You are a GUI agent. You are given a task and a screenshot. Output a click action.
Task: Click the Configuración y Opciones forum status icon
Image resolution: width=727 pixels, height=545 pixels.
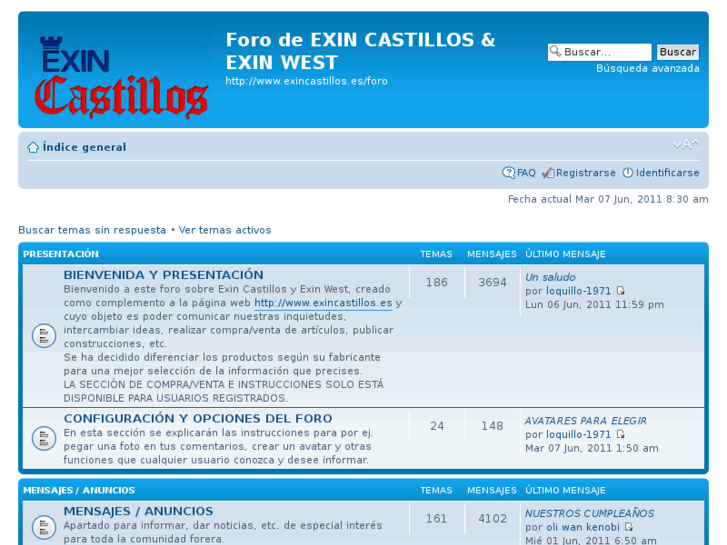click(x=44, y=438)
